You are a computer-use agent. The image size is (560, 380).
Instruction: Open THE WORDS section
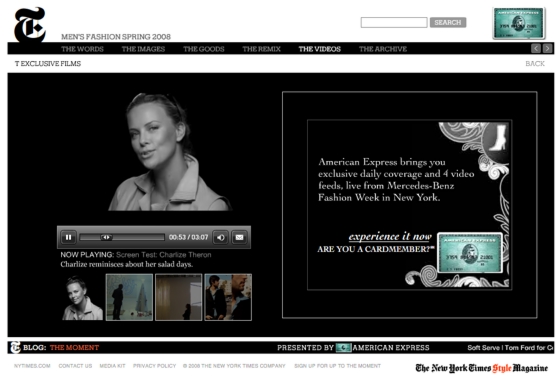tap(82, 49)
